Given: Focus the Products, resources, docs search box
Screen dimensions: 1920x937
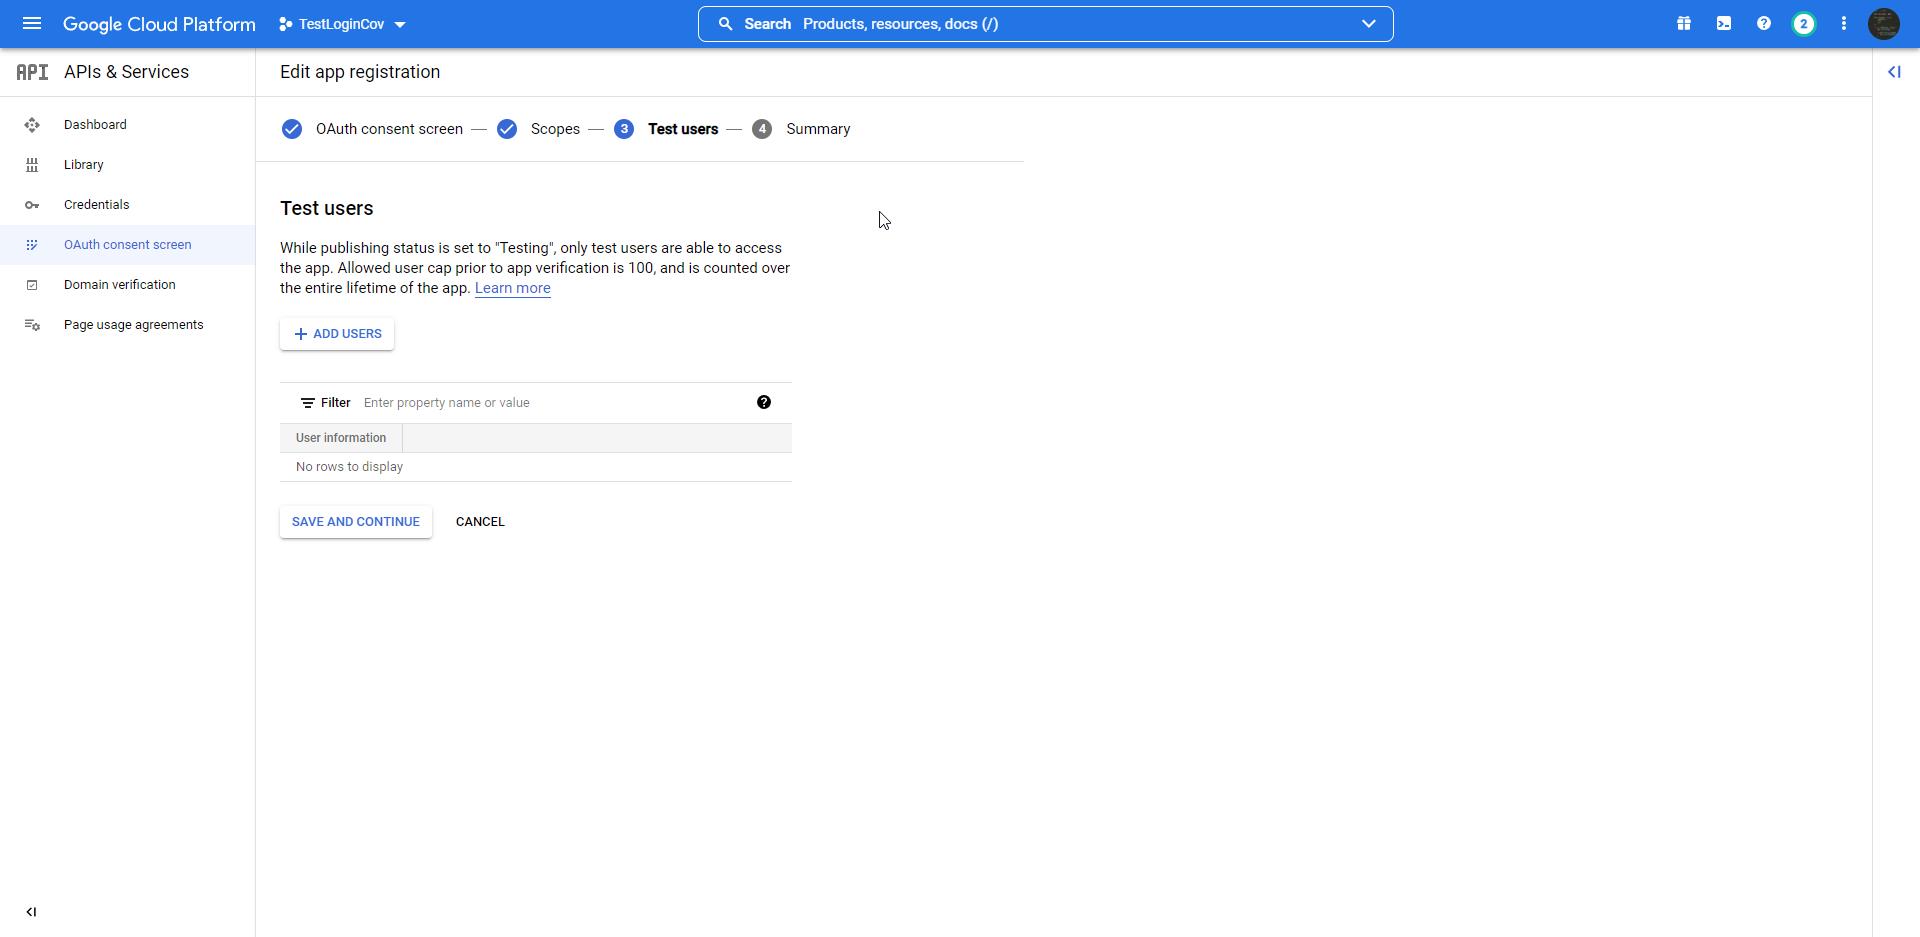Looking at the screenshot, I should coord(1045,24).
